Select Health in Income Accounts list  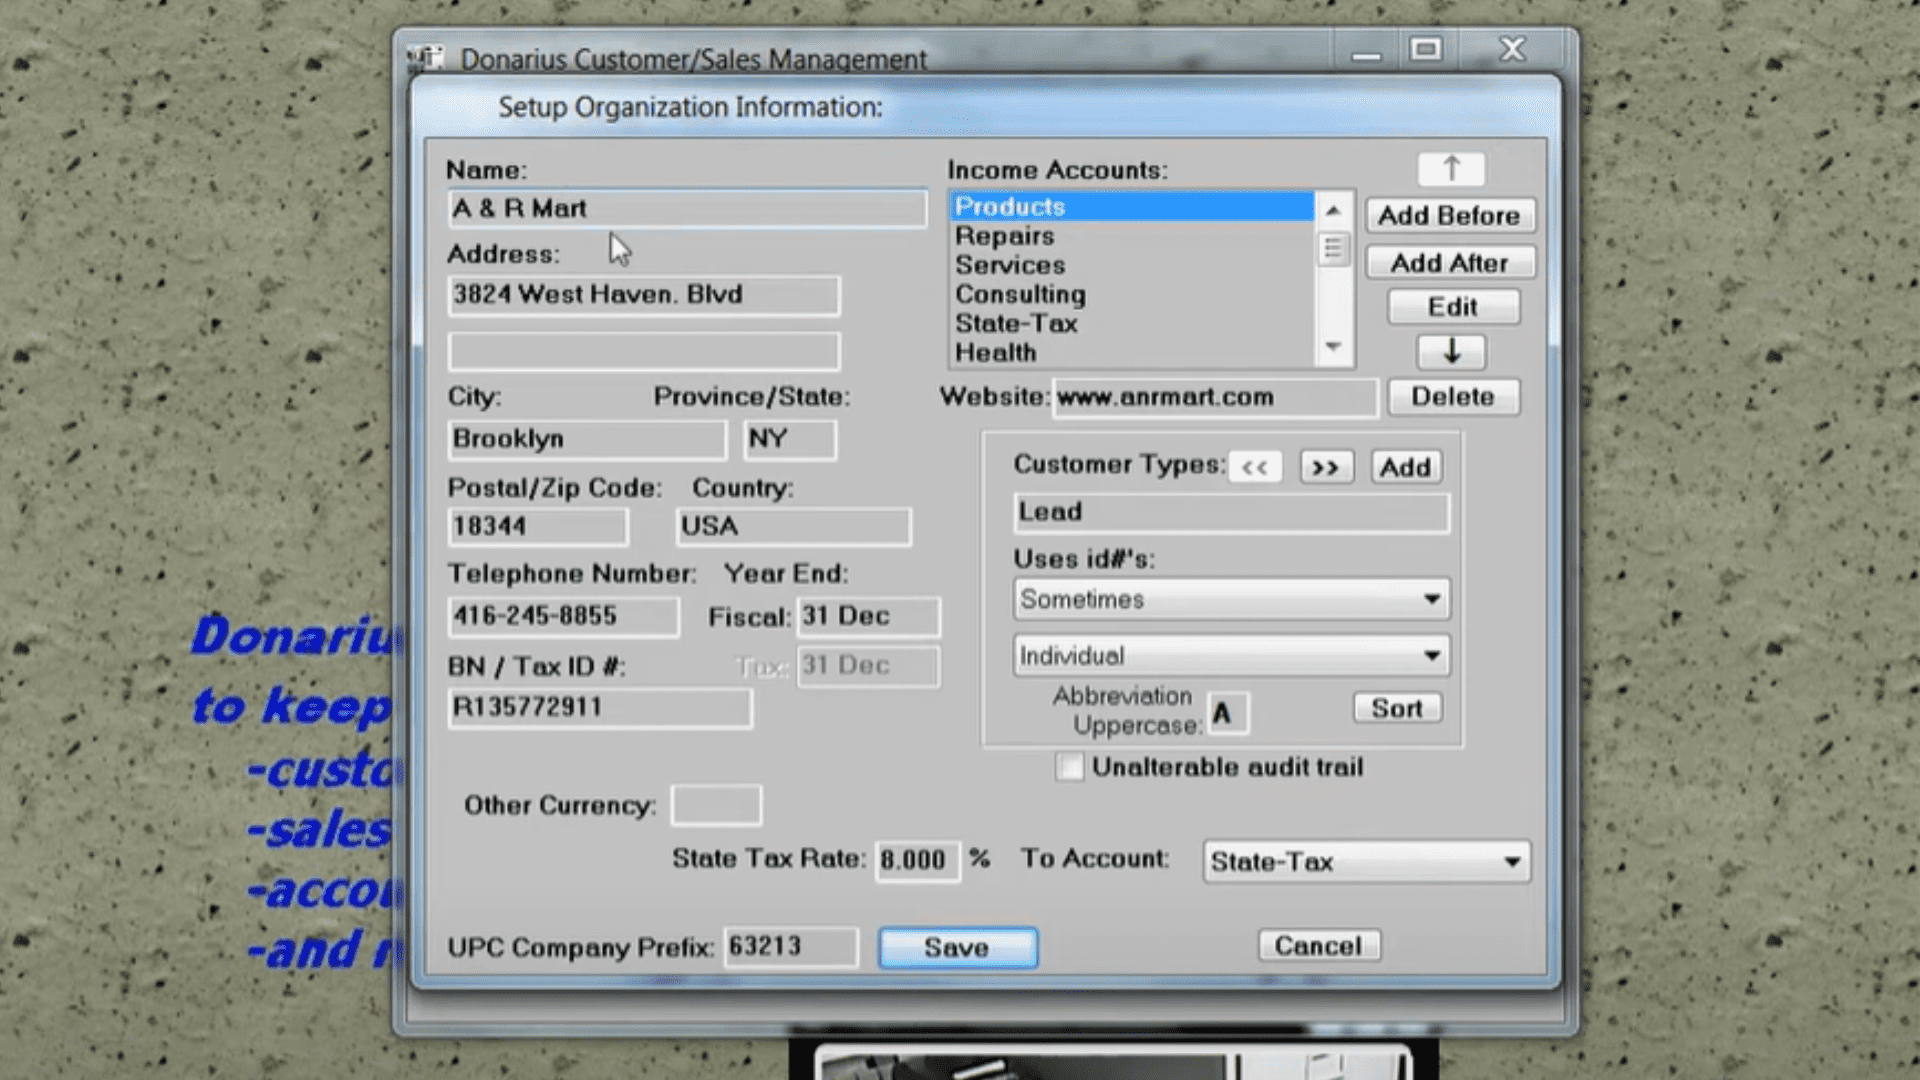pyautogui.click(x=1131, y=352)
